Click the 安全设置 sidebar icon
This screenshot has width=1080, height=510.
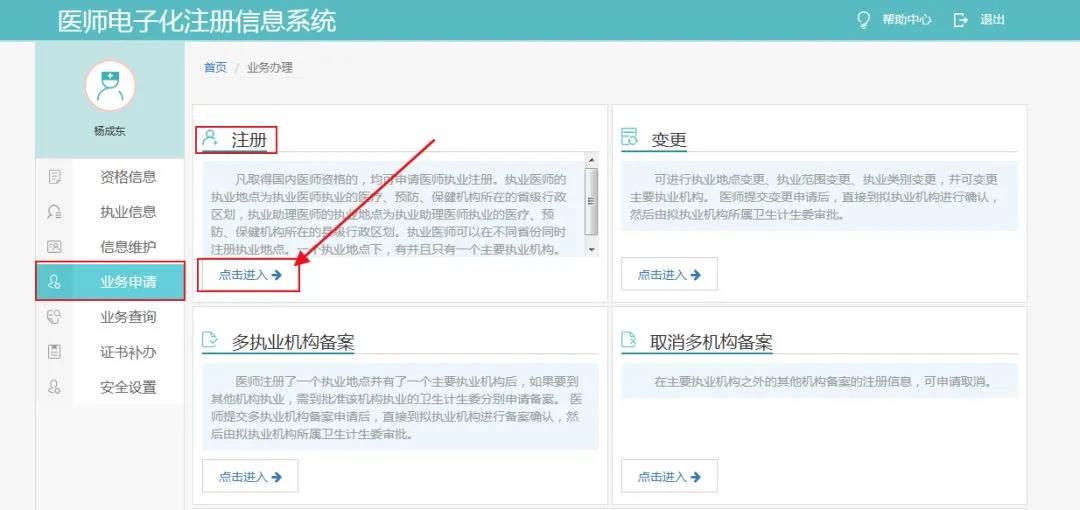click(55, 387)
